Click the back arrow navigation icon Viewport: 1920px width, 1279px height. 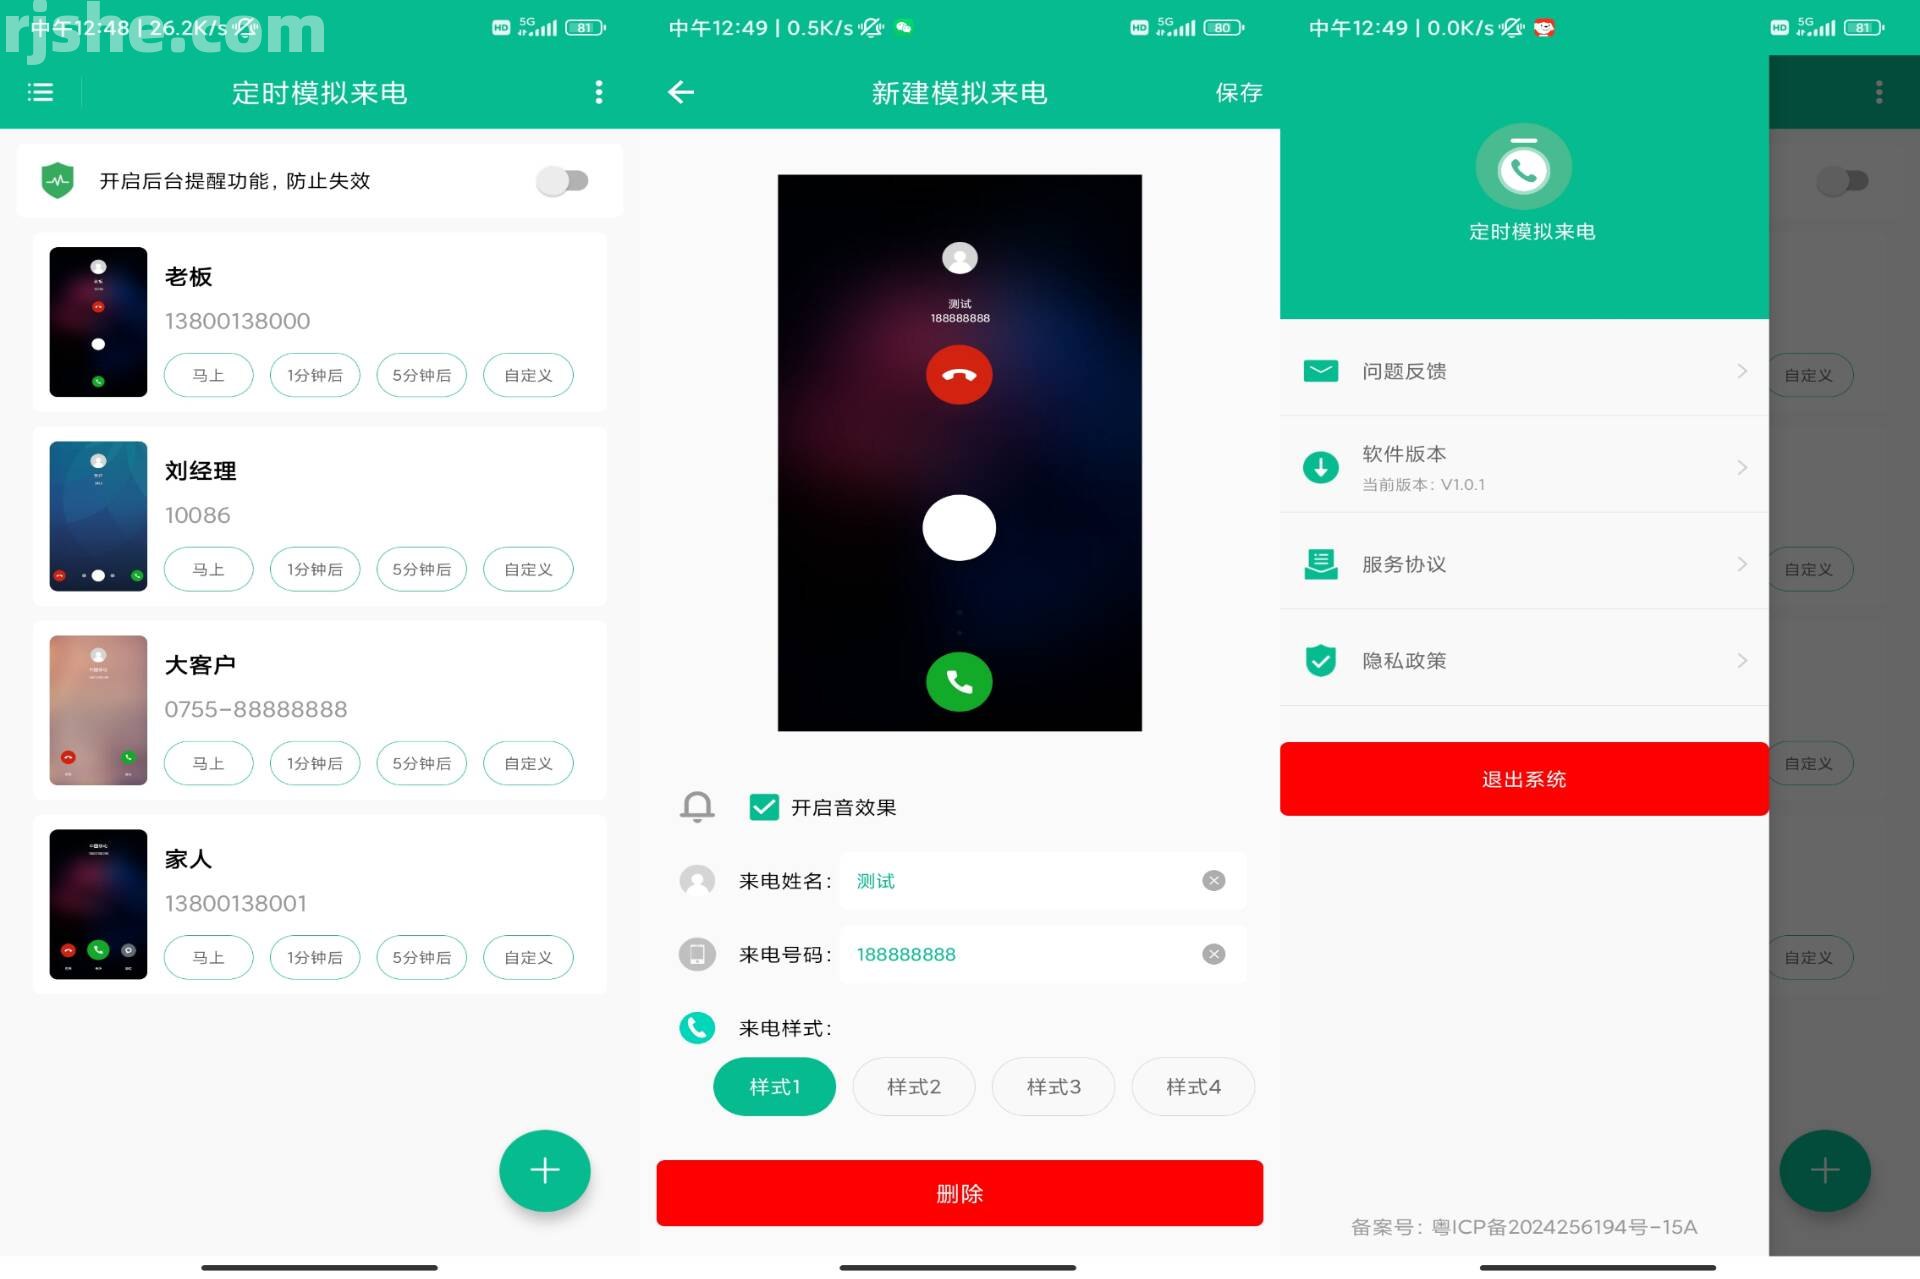coord(681,91)
